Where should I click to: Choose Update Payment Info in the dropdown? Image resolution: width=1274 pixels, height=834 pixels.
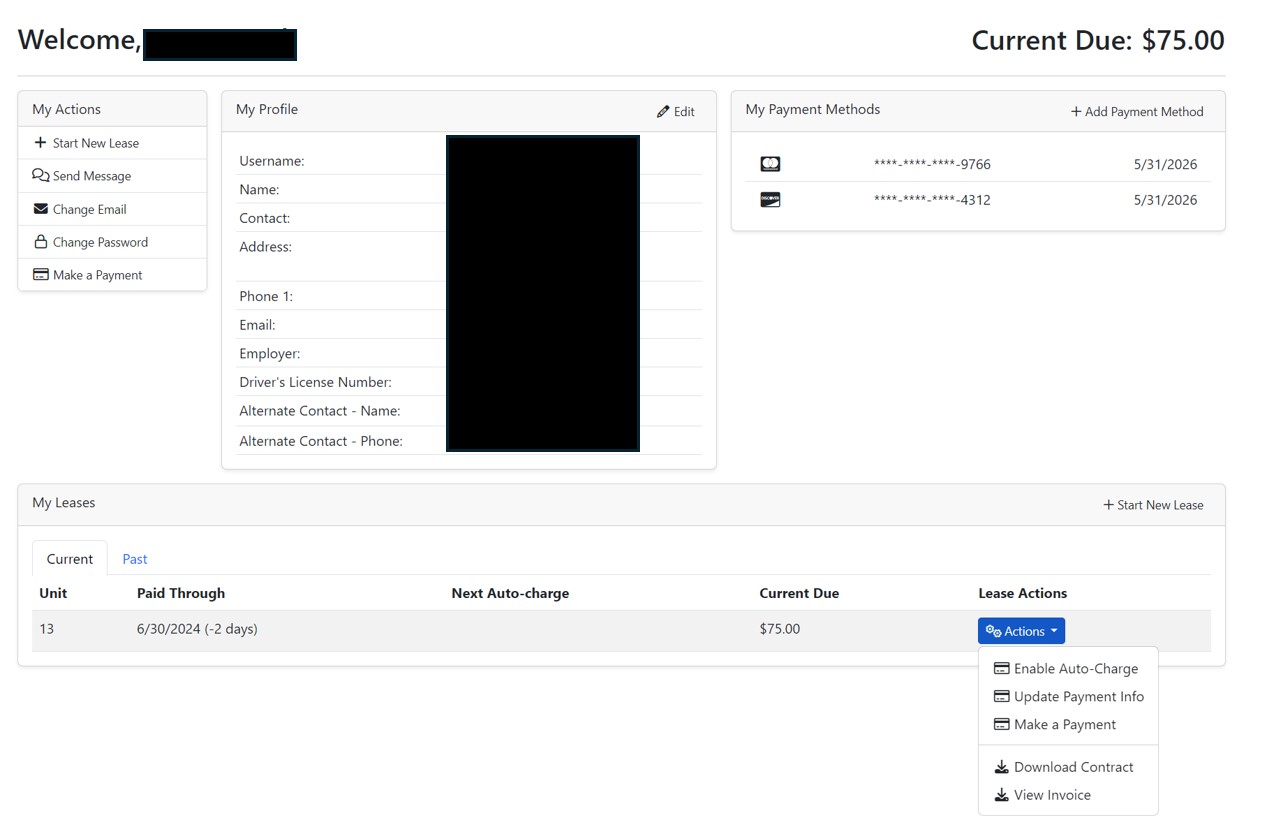tap(1078, 697)
